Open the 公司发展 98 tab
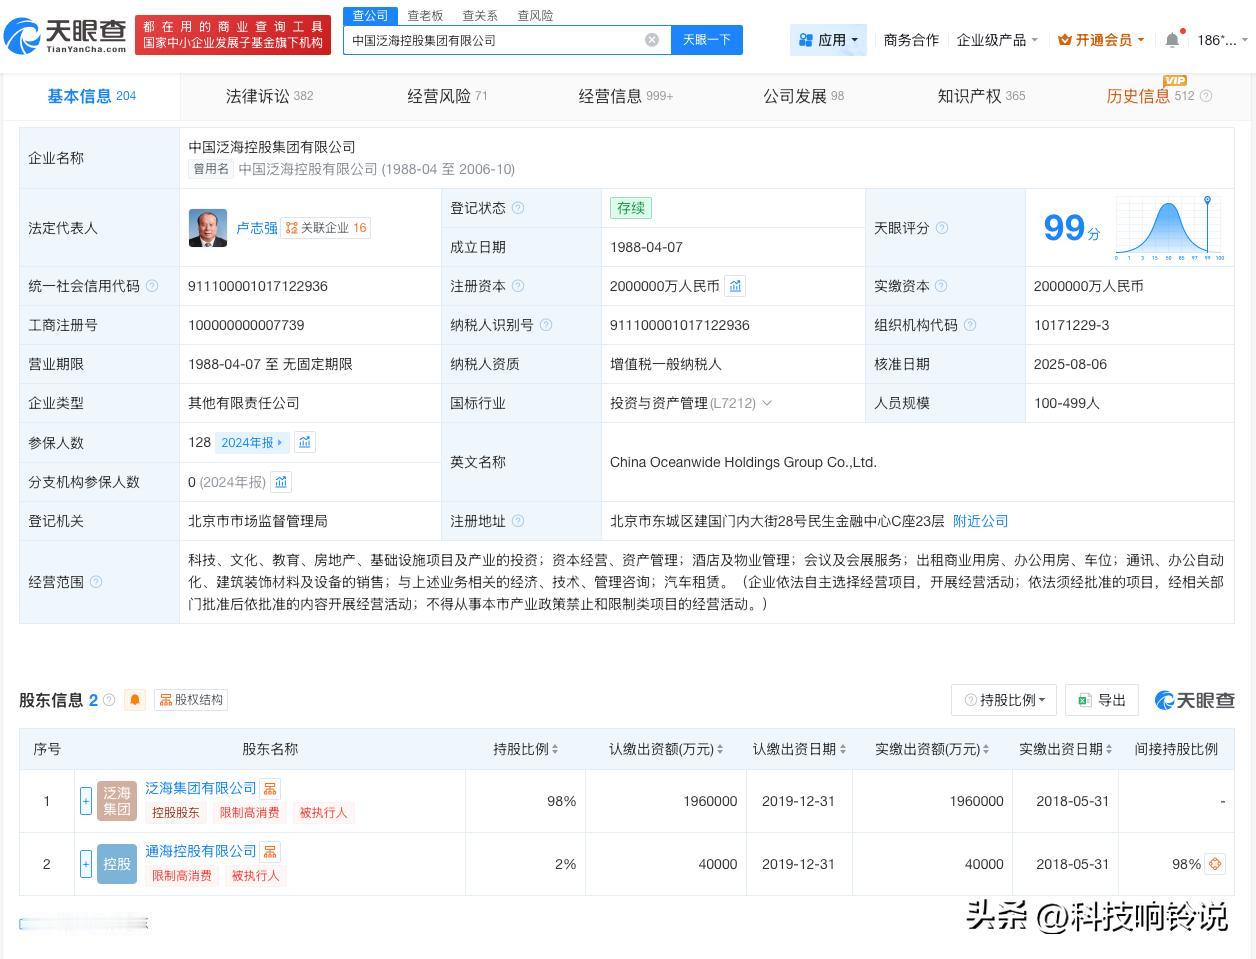 click(x=803, y=96)
